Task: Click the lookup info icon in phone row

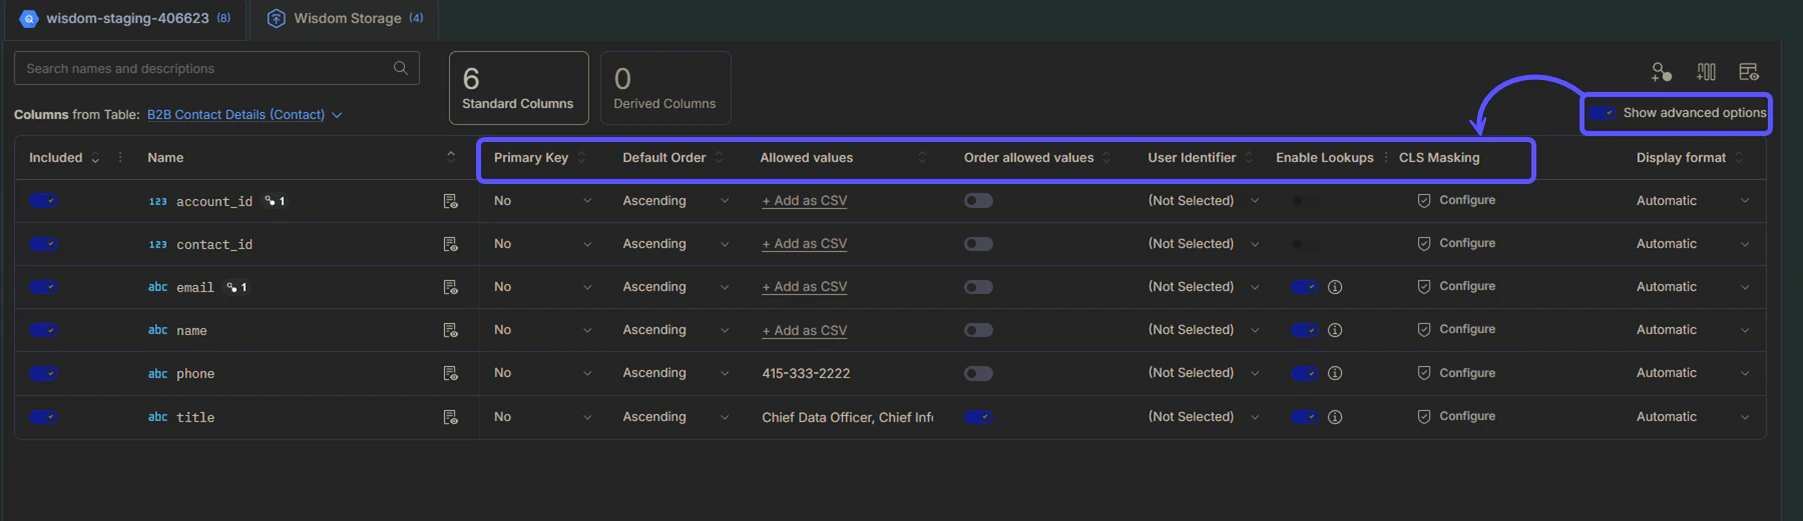Action: tap(1334, 373)
